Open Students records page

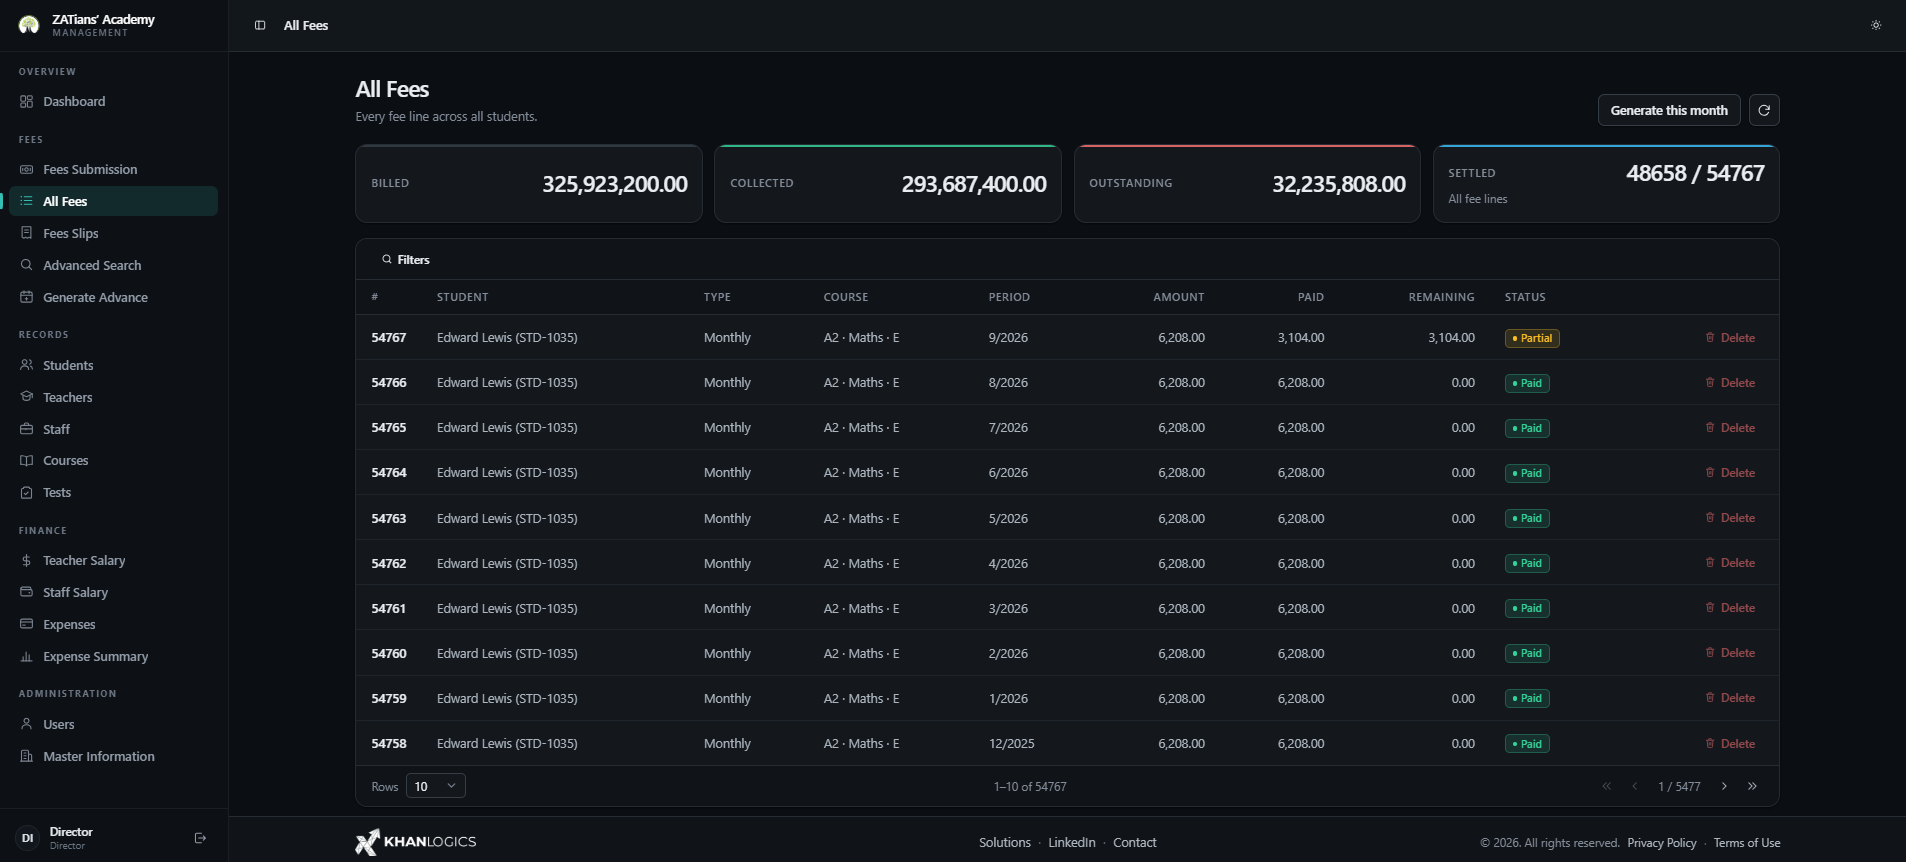[113, 365]
